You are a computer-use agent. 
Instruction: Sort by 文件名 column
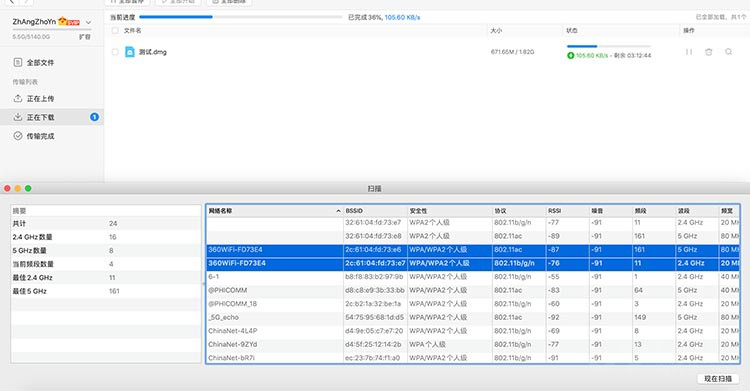pyautogui.click(x=132, y=31)
